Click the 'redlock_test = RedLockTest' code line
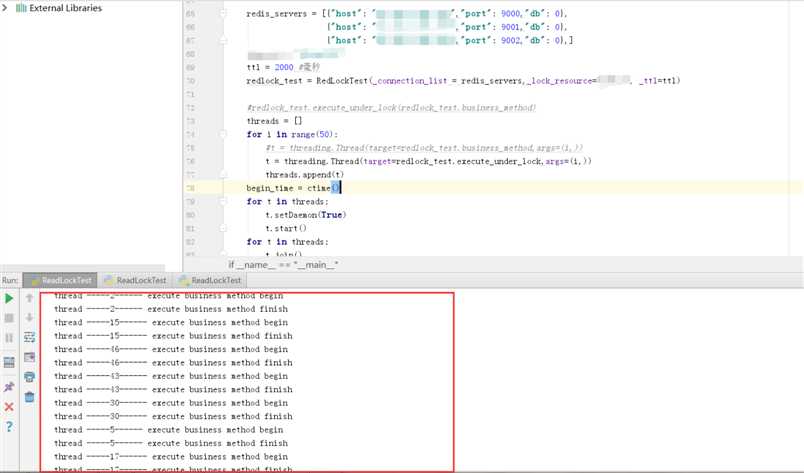Viewport: 804px width, 473px height. [x=463, y=81]
